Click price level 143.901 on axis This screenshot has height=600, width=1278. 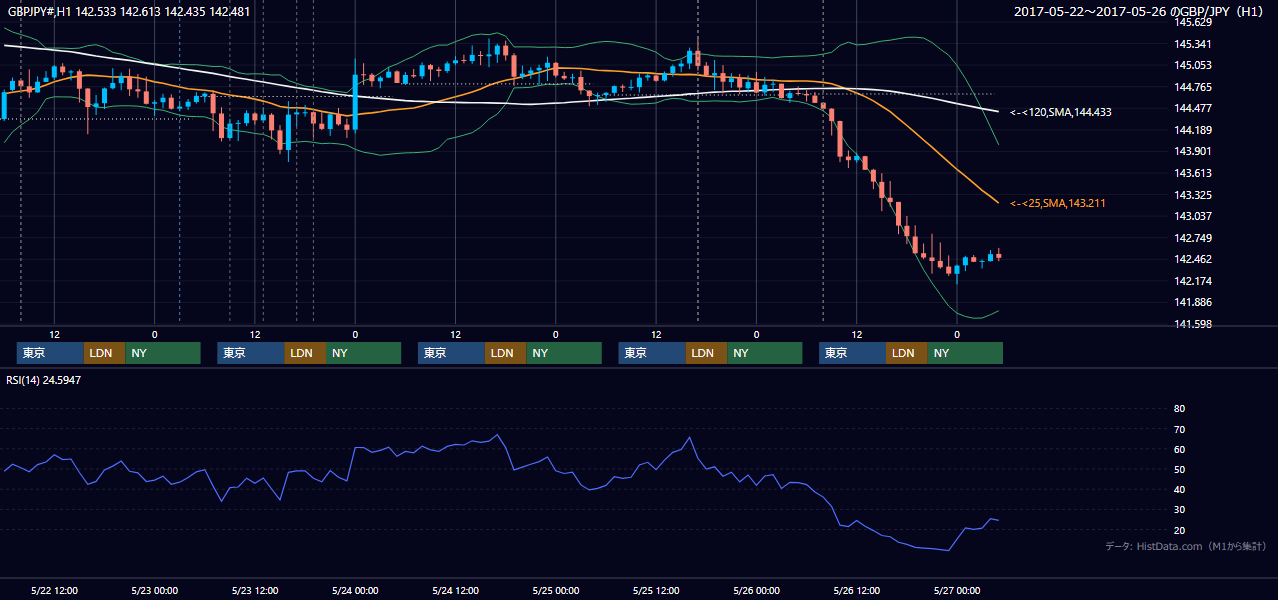pos(1192,151)
